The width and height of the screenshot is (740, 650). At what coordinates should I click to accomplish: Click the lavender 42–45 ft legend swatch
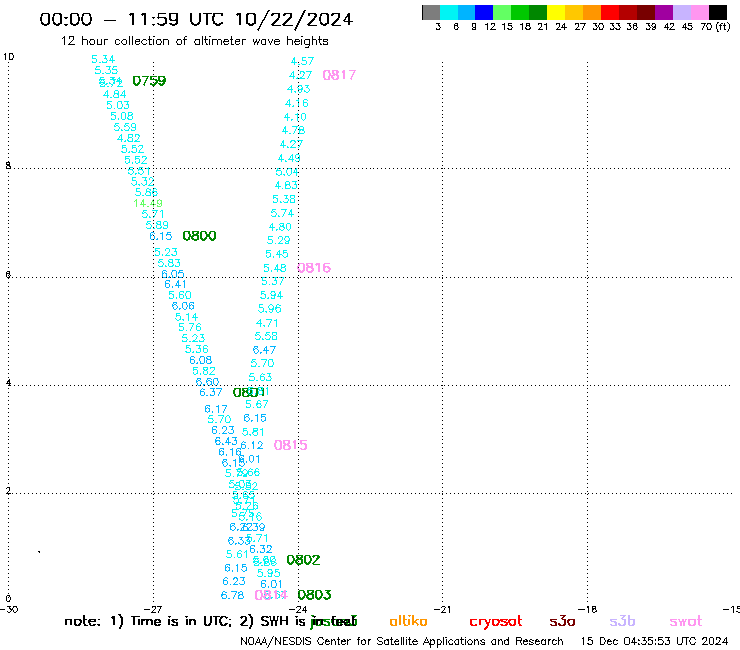[x=682, y=12]
